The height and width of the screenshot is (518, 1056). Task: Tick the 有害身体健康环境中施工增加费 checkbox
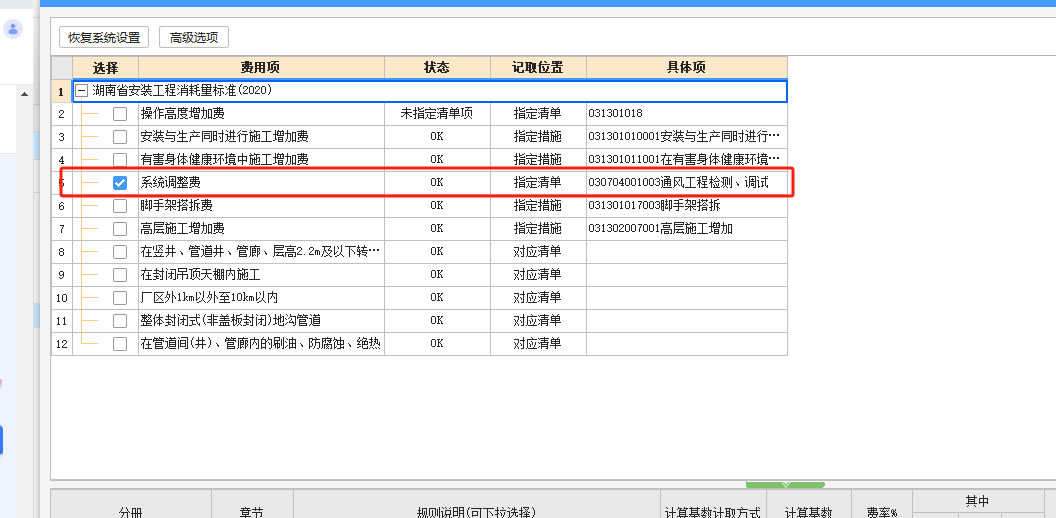120,160
